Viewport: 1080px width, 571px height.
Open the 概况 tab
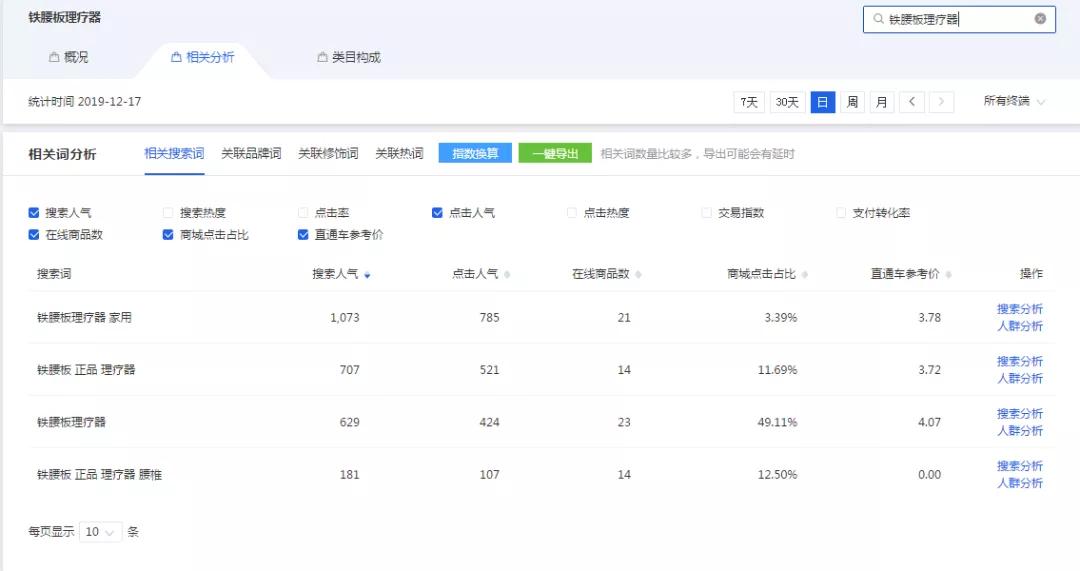pos(68,57)
